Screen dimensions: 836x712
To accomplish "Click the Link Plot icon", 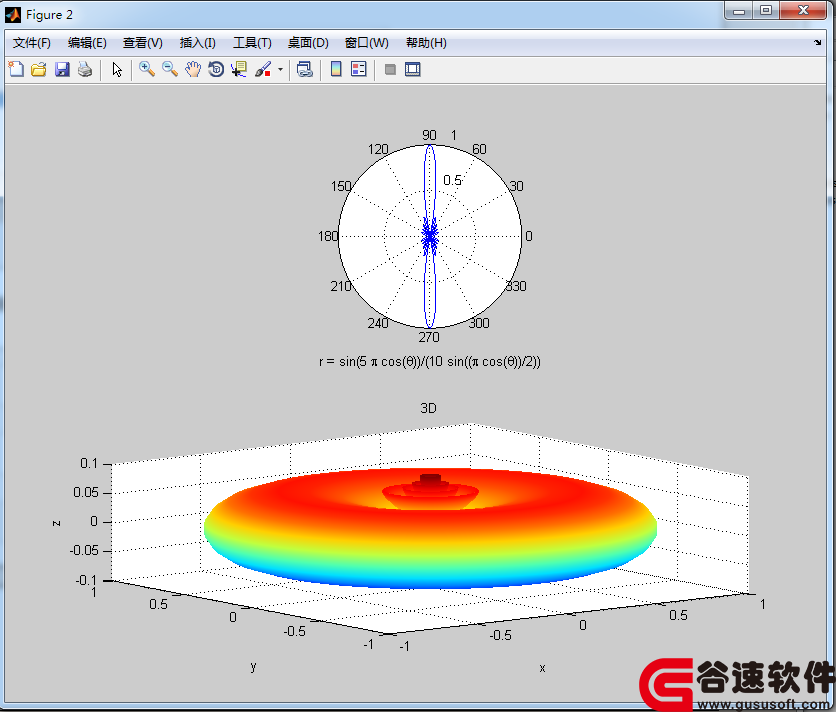I will click(304, 69).
